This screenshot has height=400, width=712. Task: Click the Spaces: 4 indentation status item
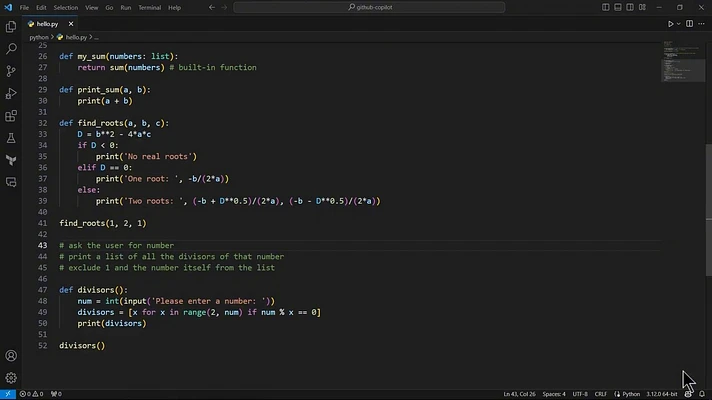pos(554,394)
